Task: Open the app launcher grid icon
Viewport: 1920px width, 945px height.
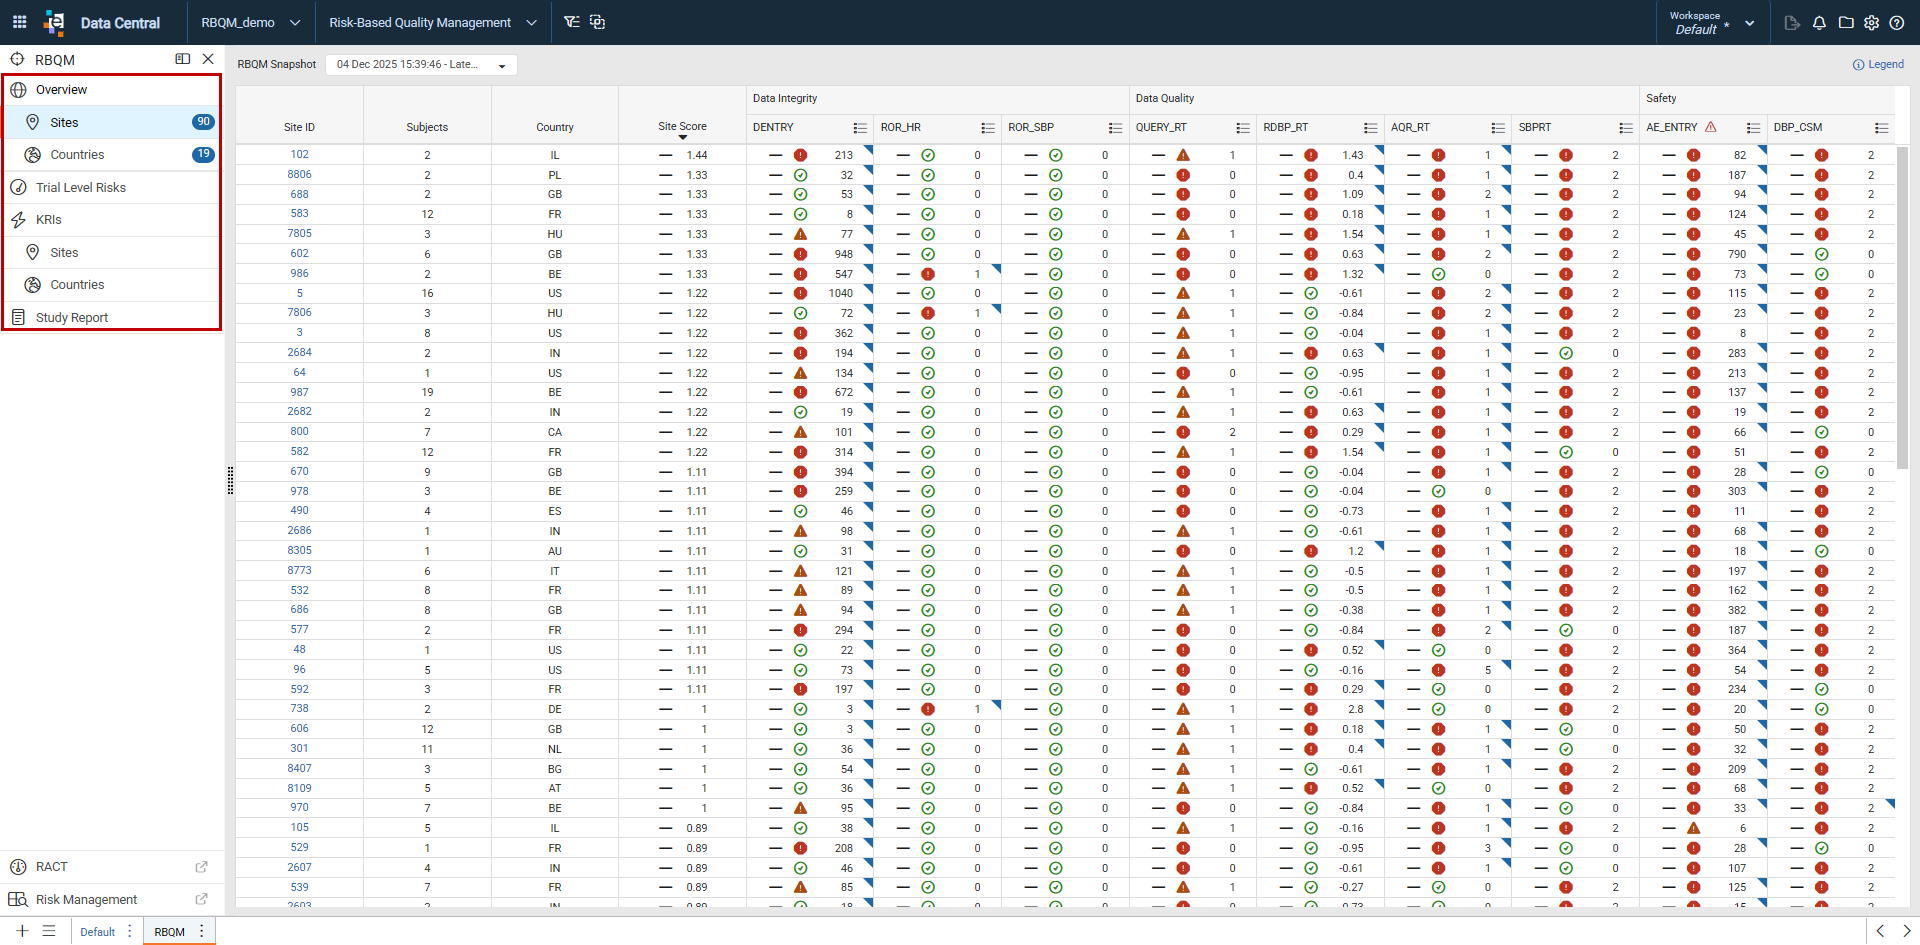Action: pos(19,22)
